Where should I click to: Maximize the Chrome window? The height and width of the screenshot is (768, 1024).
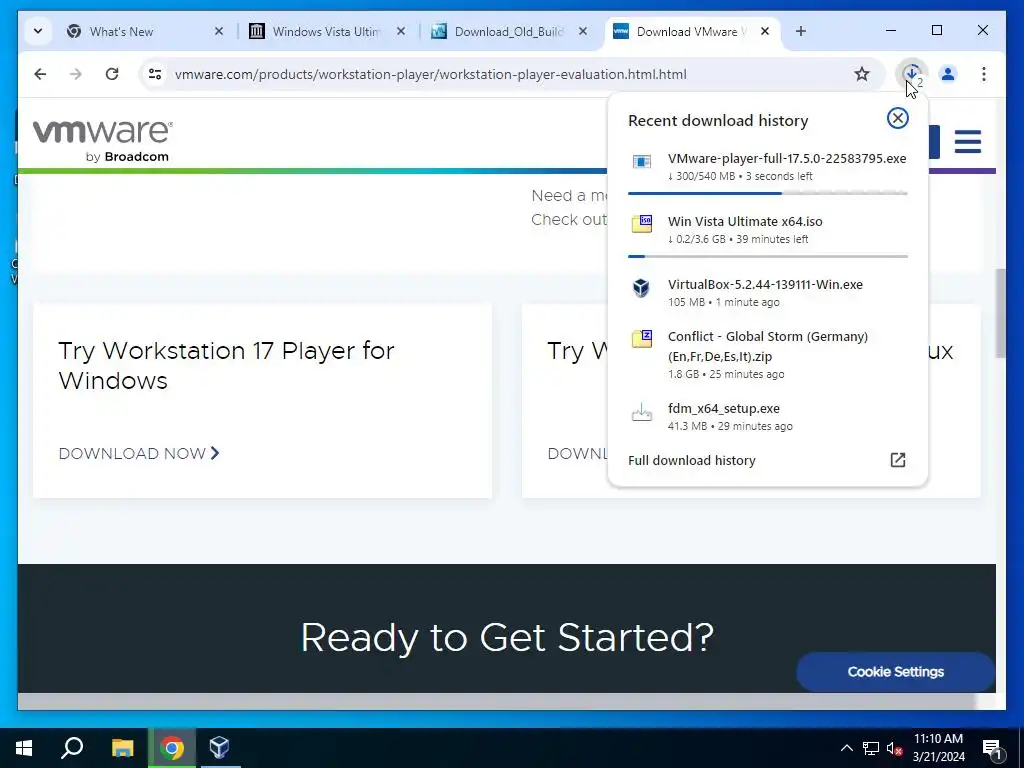point(936,30)
